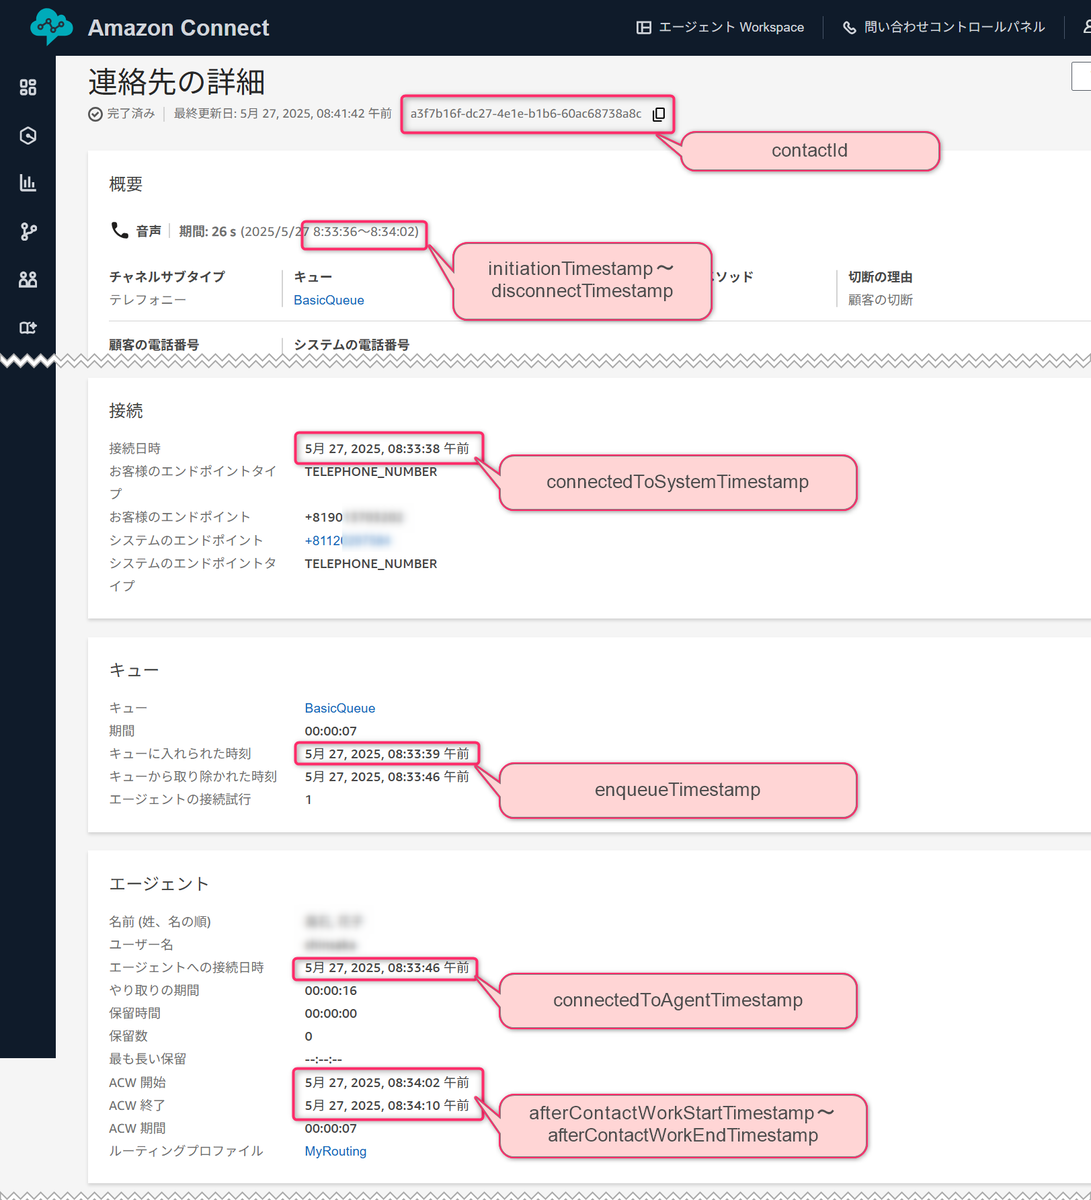Open BasicQueue link in キュー section
1091x1200 pixels.
point(340,708)
